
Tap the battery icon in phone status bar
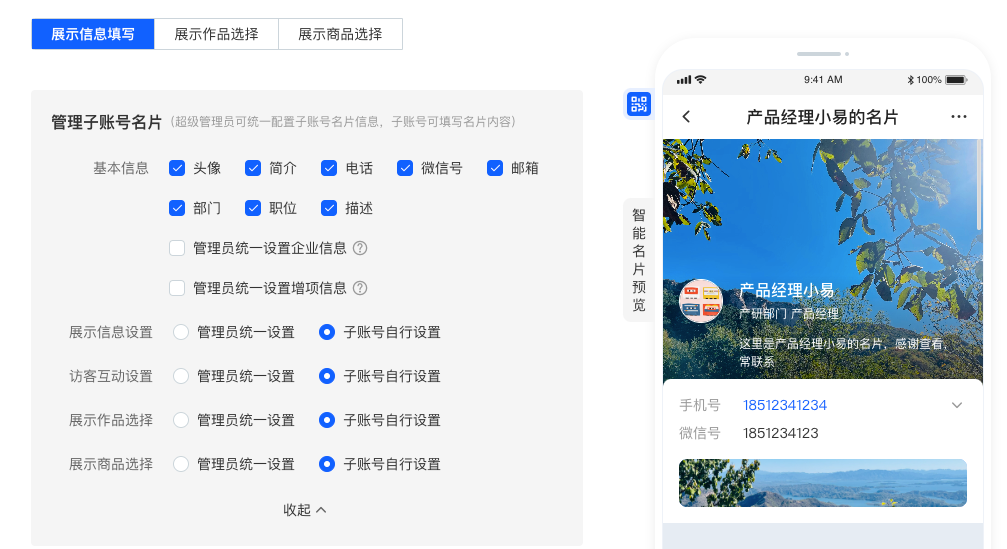956,80
